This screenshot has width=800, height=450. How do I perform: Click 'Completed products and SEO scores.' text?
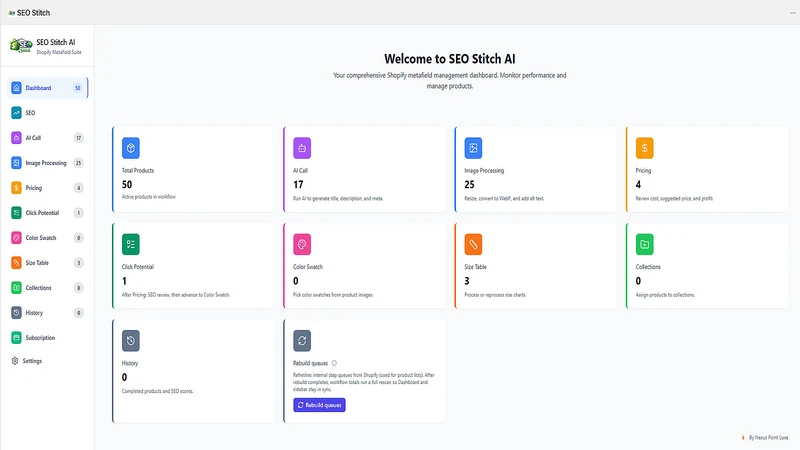[157, 391]
